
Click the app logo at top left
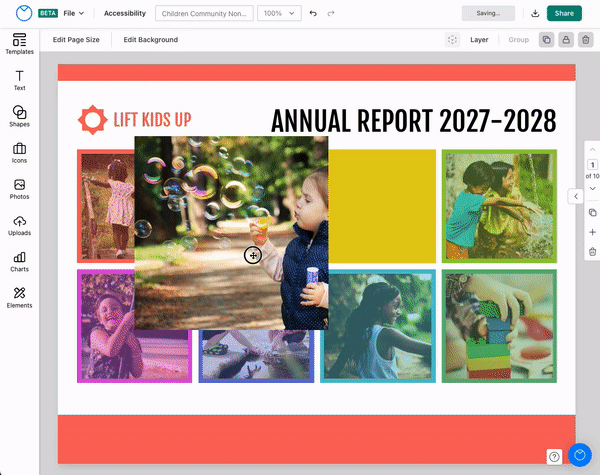click(x=24, y=13)
